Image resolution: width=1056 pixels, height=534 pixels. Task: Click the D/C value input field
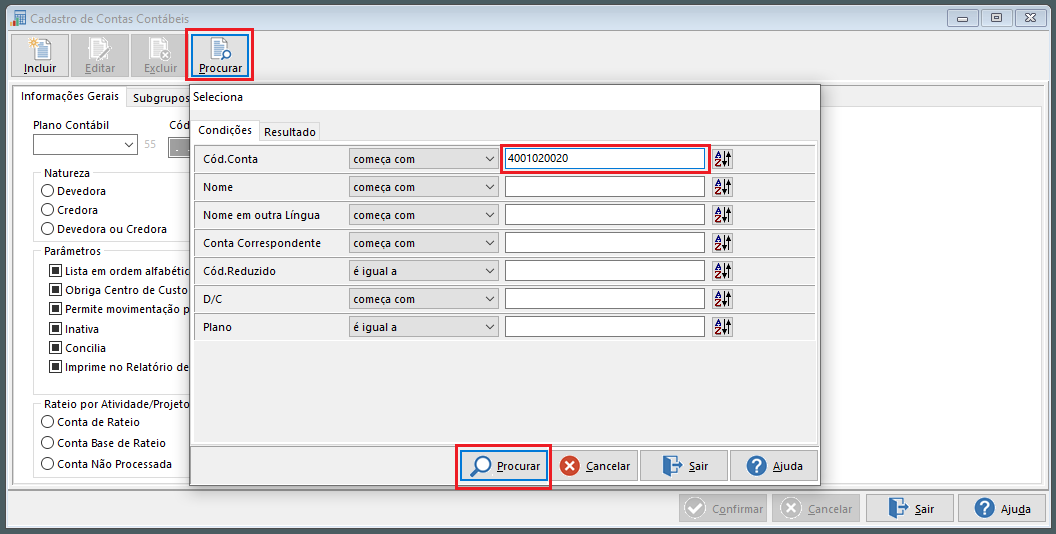[x=605, y=299]
